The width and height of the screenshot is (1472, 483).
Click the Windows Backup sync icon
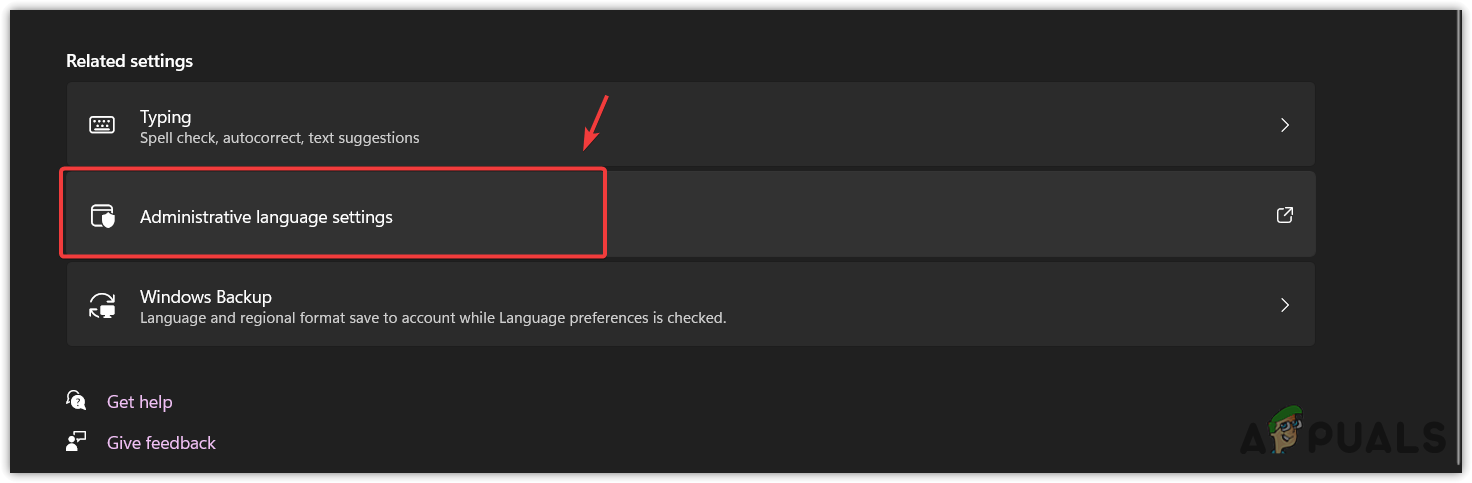click(102, 306)
